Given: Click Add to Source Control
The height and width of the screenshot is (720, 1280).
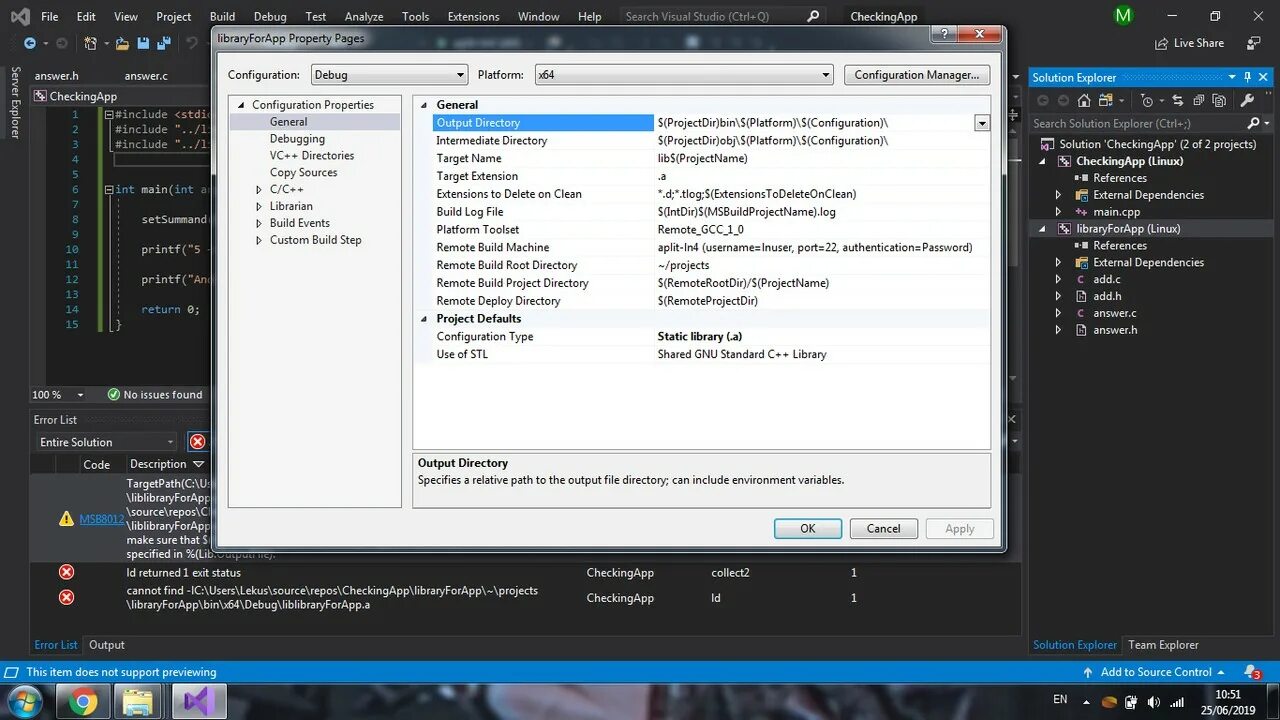Looking at the screenshot, I should coord(1155,672).
